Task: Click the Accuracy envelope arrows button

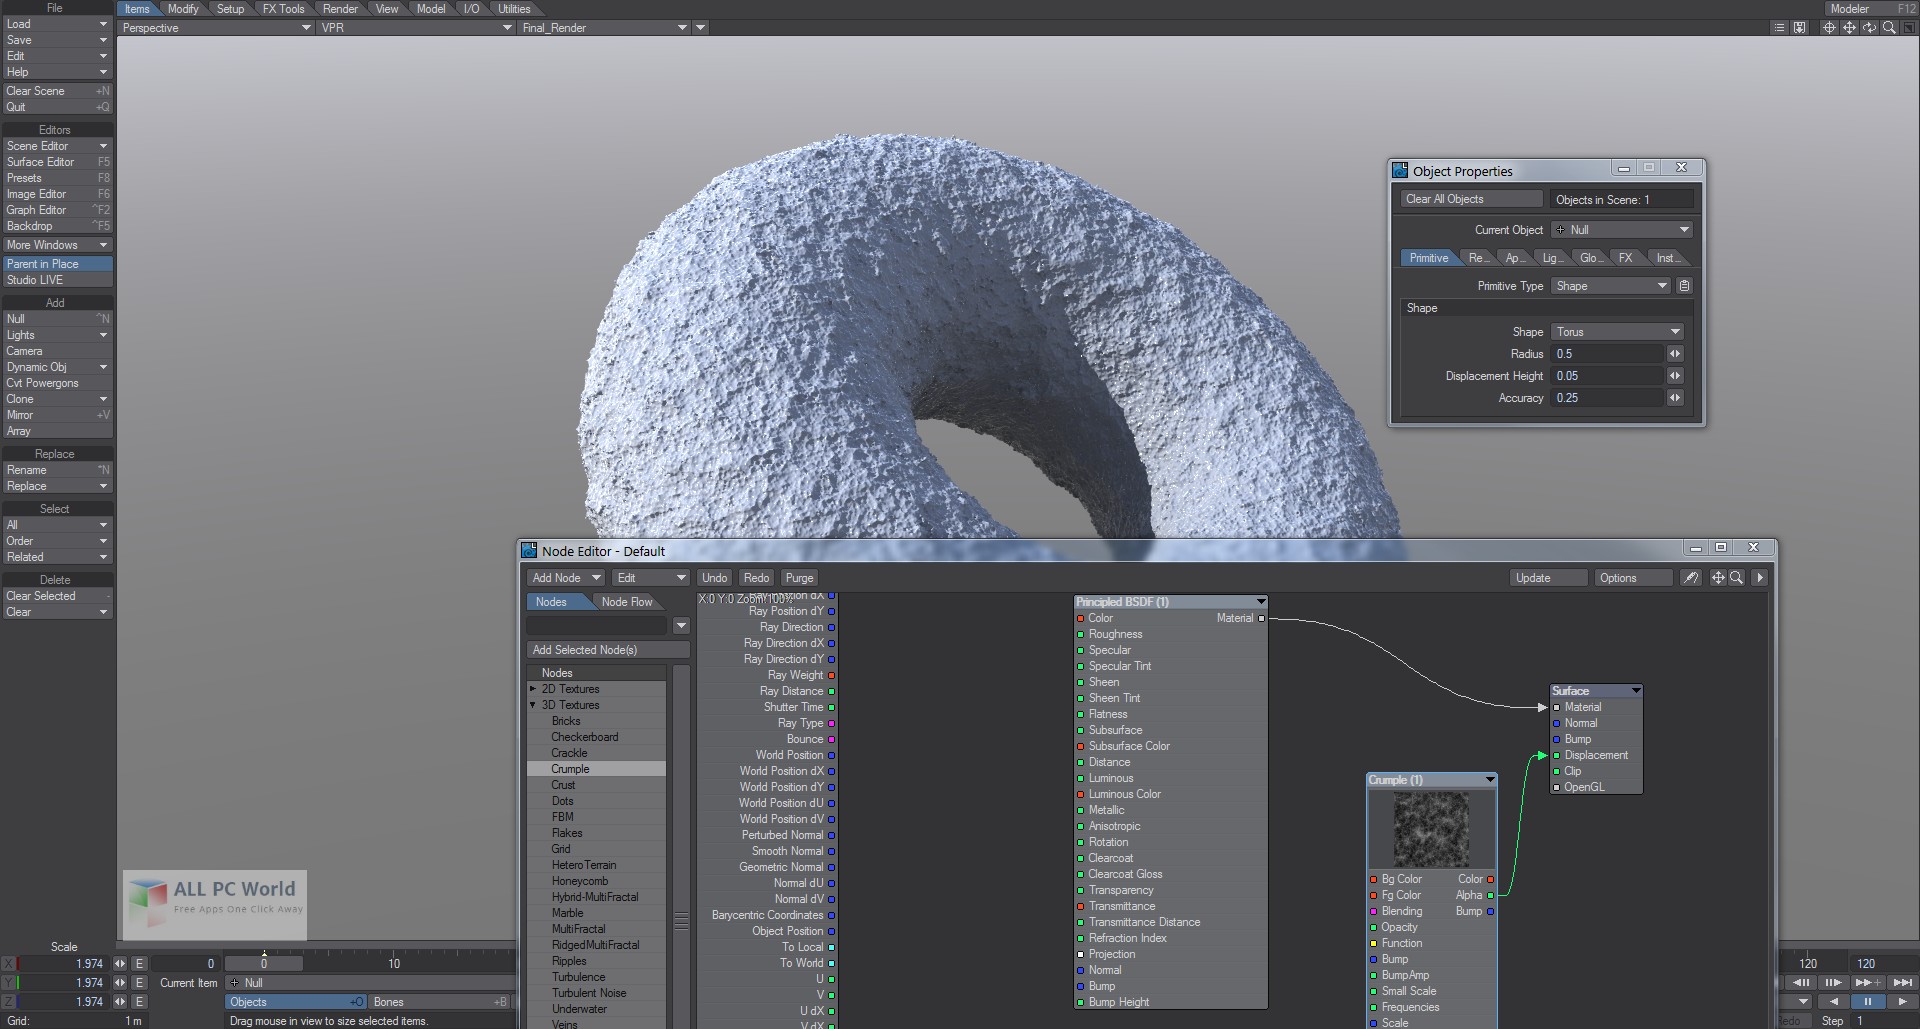Action: point(1675,398)
